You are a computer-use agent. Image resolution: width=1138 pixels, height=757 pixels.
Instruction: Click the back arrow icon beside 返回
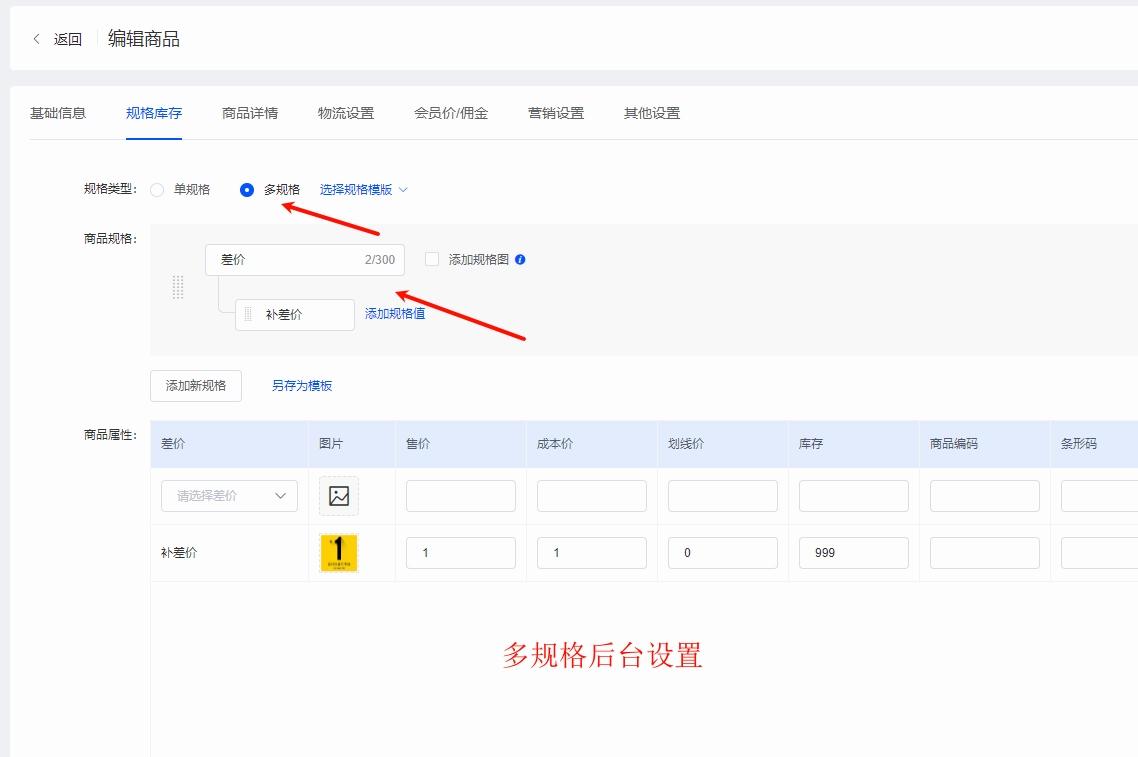[37, 39]
